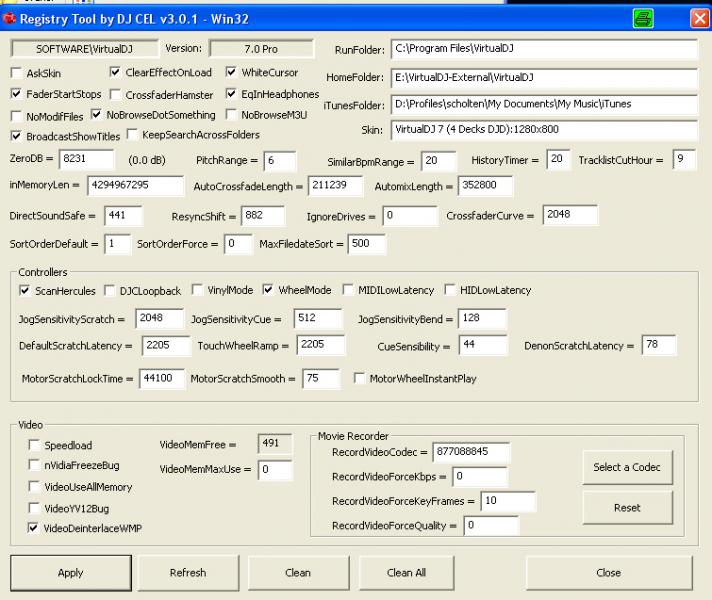
Task: Click the green printer icon in title bar
Action: point(643,19)
